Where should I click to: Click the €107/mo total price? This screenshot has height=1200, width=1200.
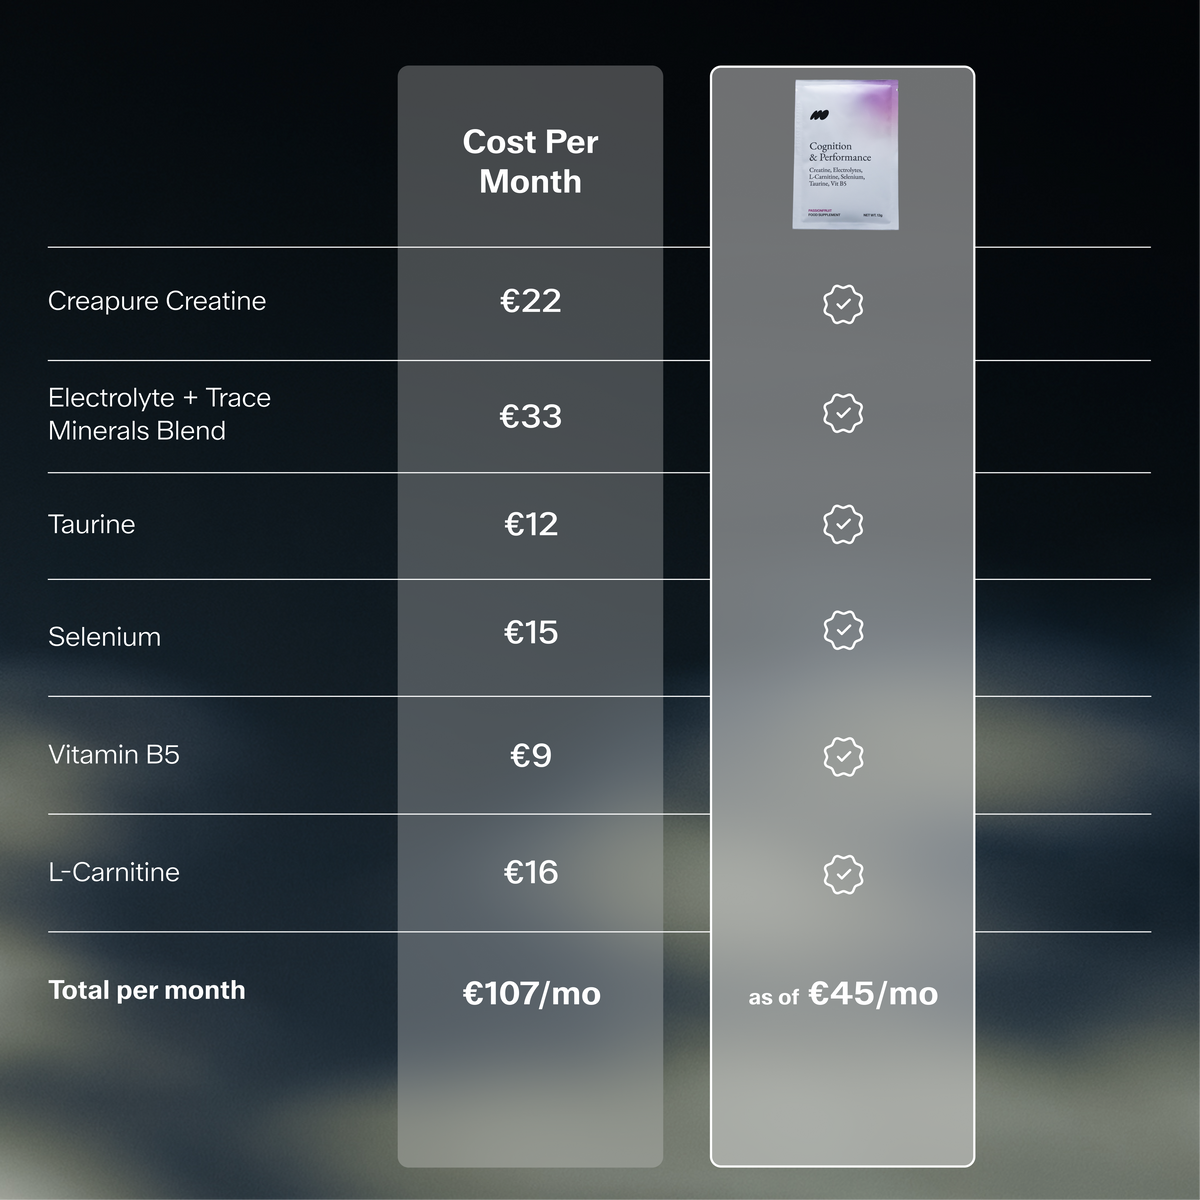pos(531,993)
